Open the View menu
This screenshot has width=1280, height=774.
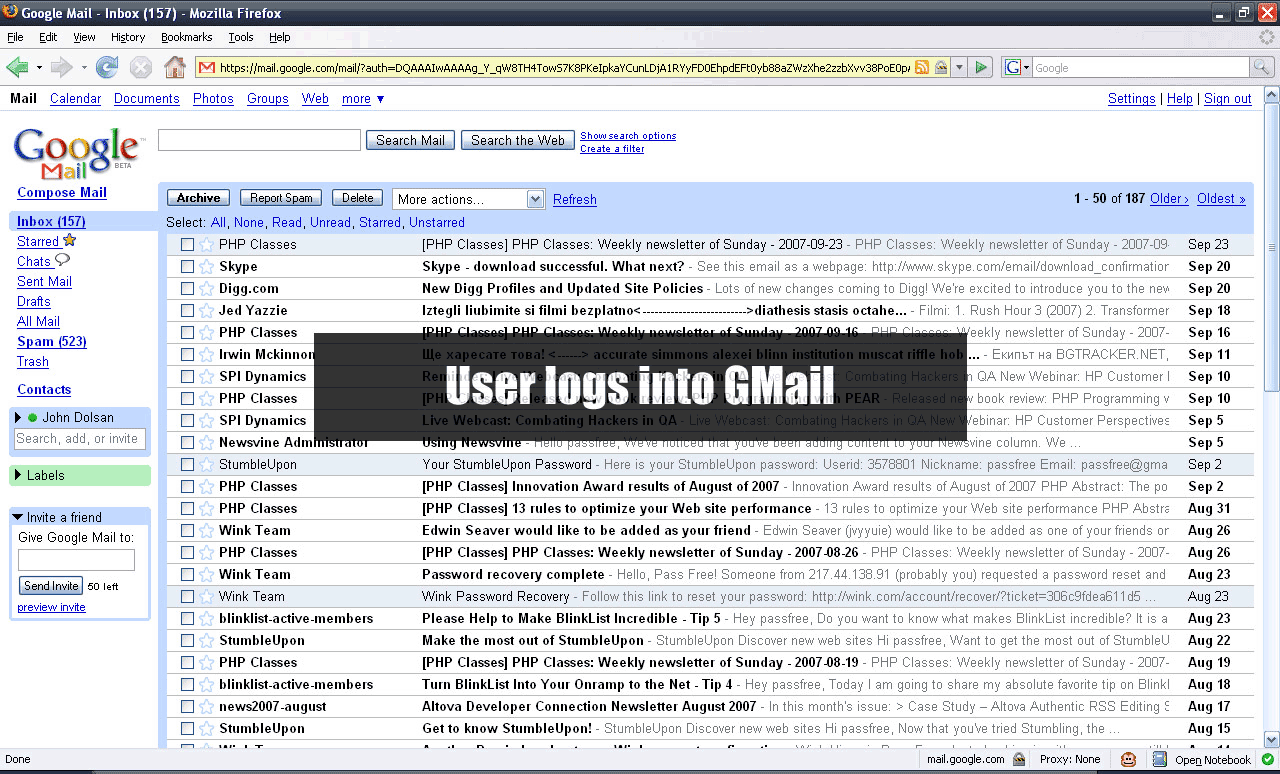pyautogui.click(x=84, y=37)
